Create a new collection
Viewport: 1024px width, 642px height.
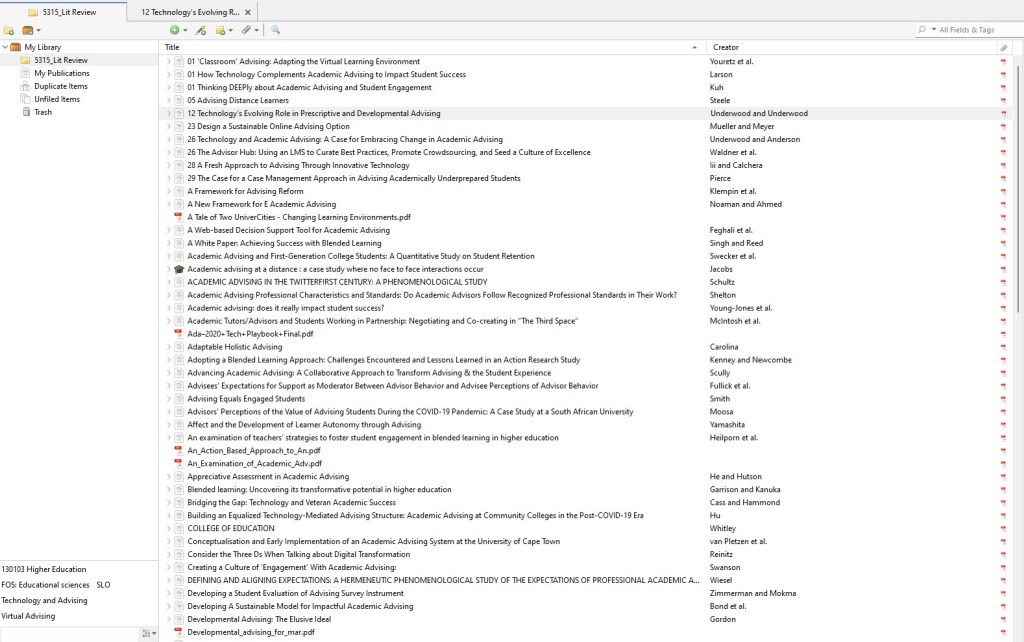pyautogui.click(x=9, y=30)
